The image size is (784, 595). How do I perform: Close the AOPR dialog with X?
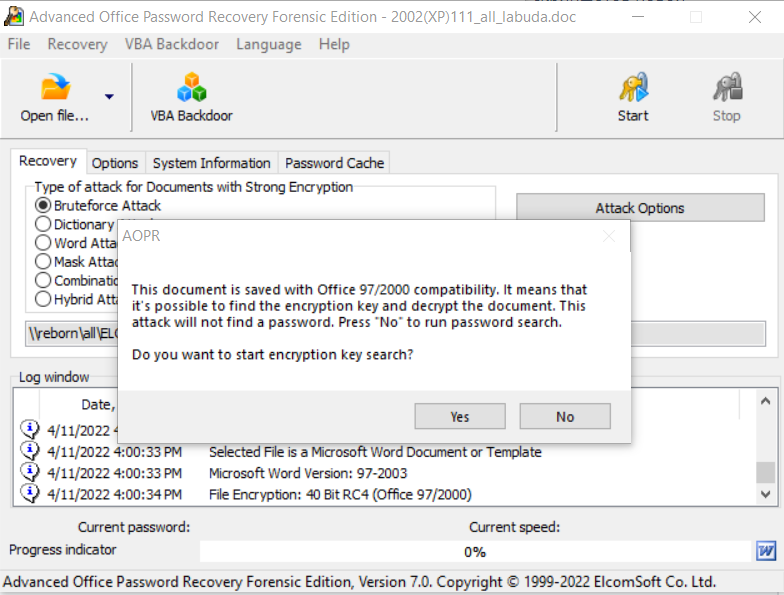coord(609,236)
